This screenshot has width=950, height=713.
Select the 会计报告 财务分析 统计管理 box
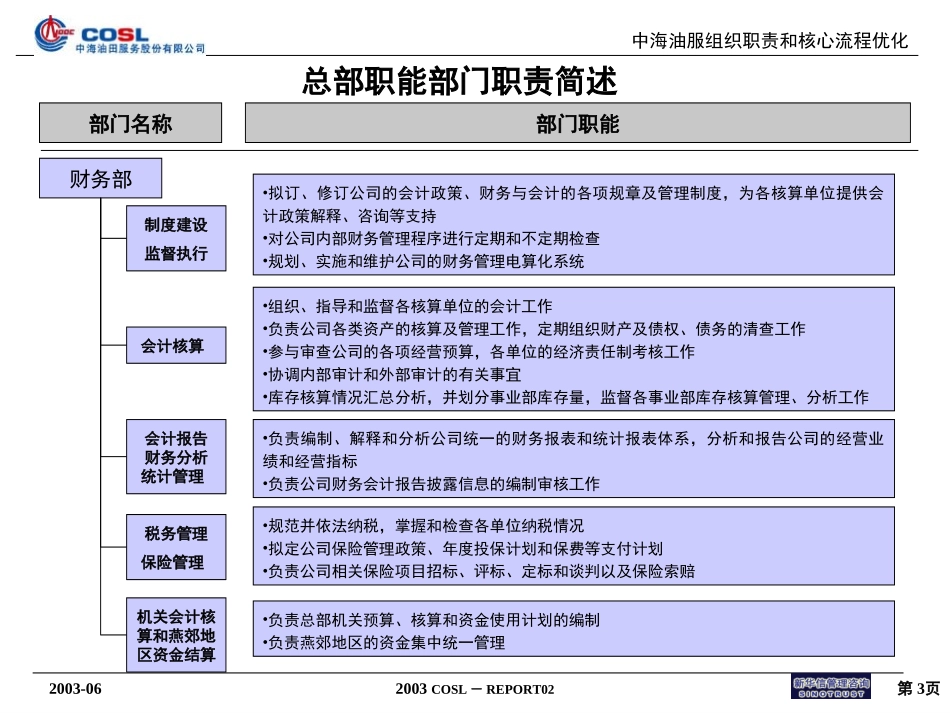(176, 457)
